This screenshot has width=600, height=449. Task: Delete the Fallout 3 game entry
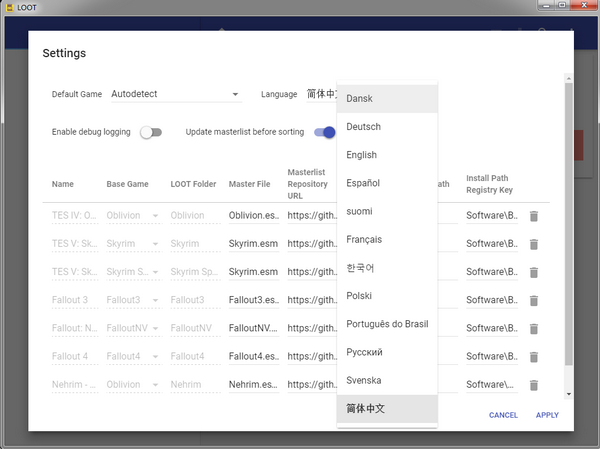534,300
